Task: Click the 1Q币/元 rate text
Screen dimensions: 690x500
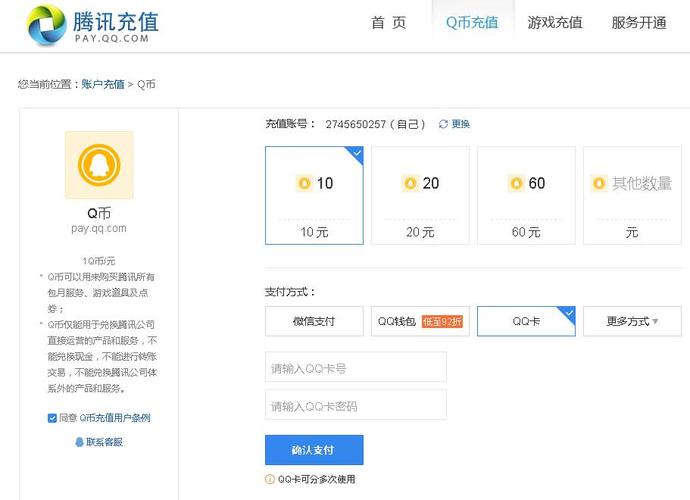Action: pyautogui.click(x=99, y=261)
